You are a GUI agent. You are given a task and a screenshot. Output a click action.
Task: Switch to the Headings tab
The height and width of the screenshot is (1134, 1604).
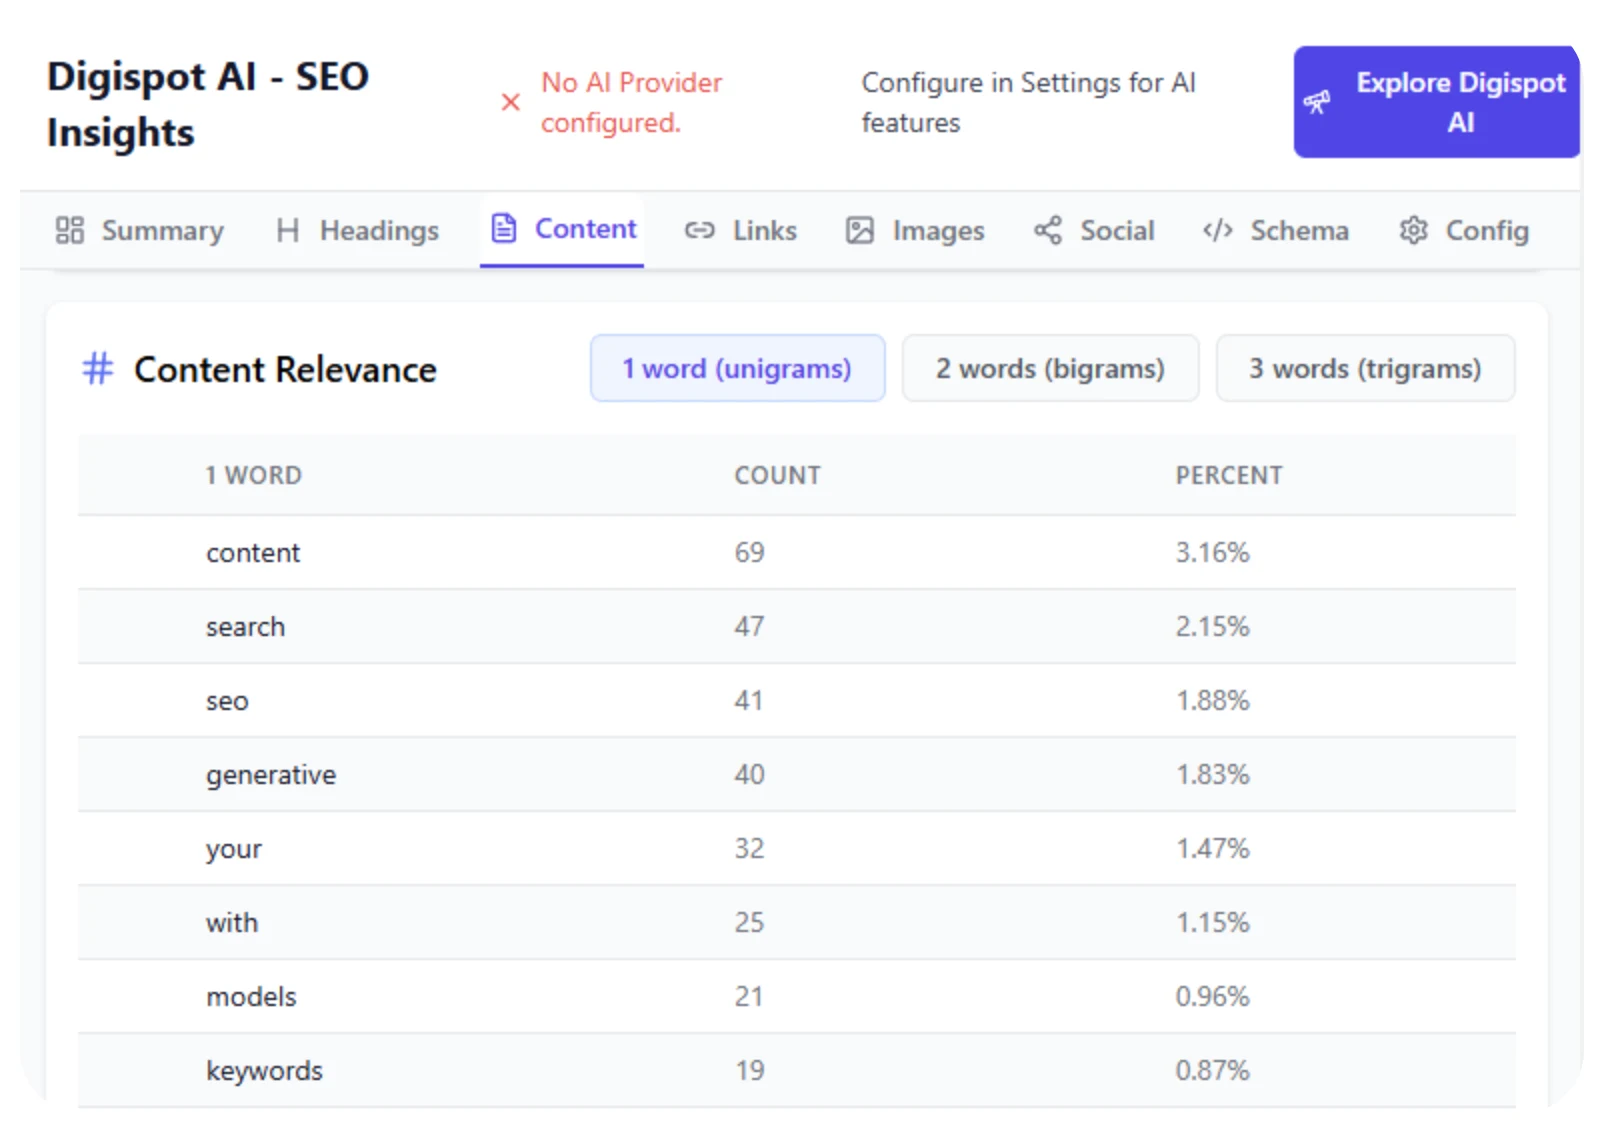358,231
